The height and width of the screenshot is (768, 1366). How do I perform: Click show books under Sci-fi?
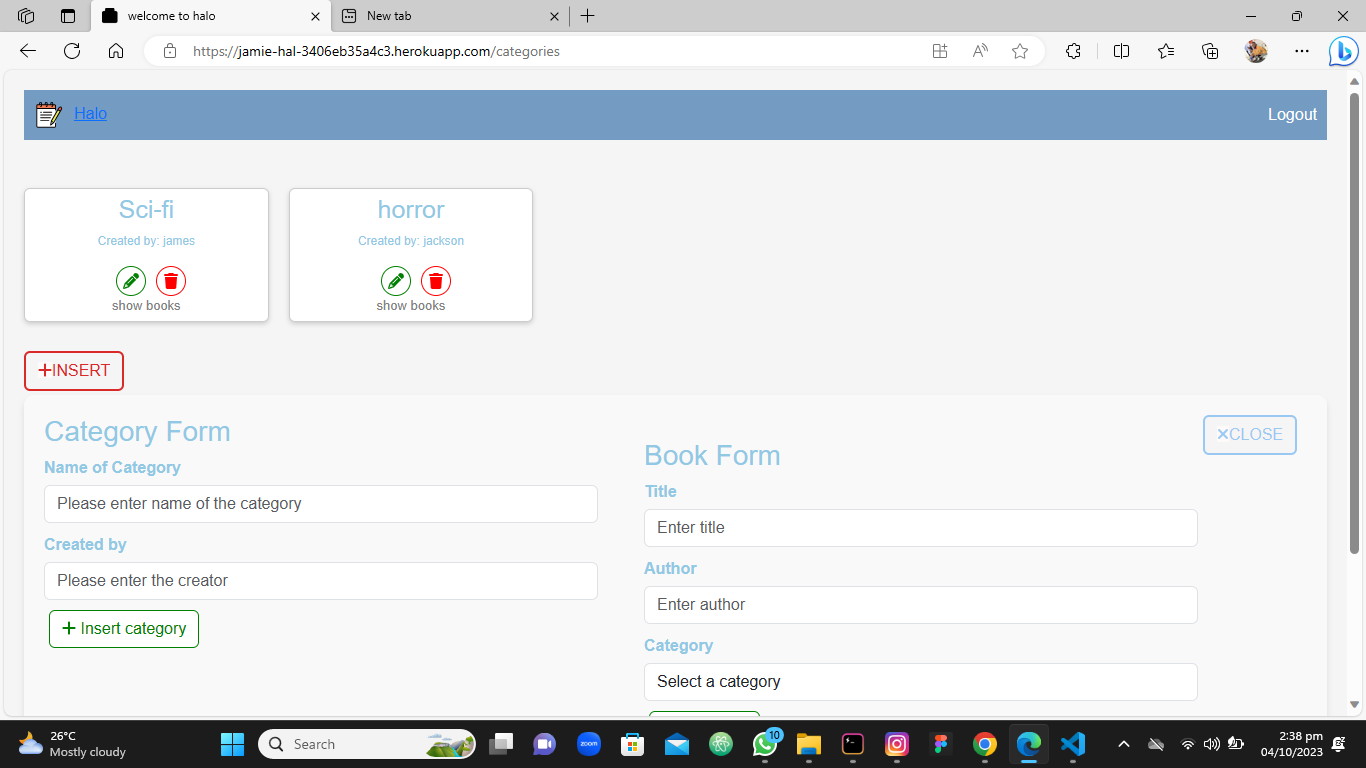point(146,305)
